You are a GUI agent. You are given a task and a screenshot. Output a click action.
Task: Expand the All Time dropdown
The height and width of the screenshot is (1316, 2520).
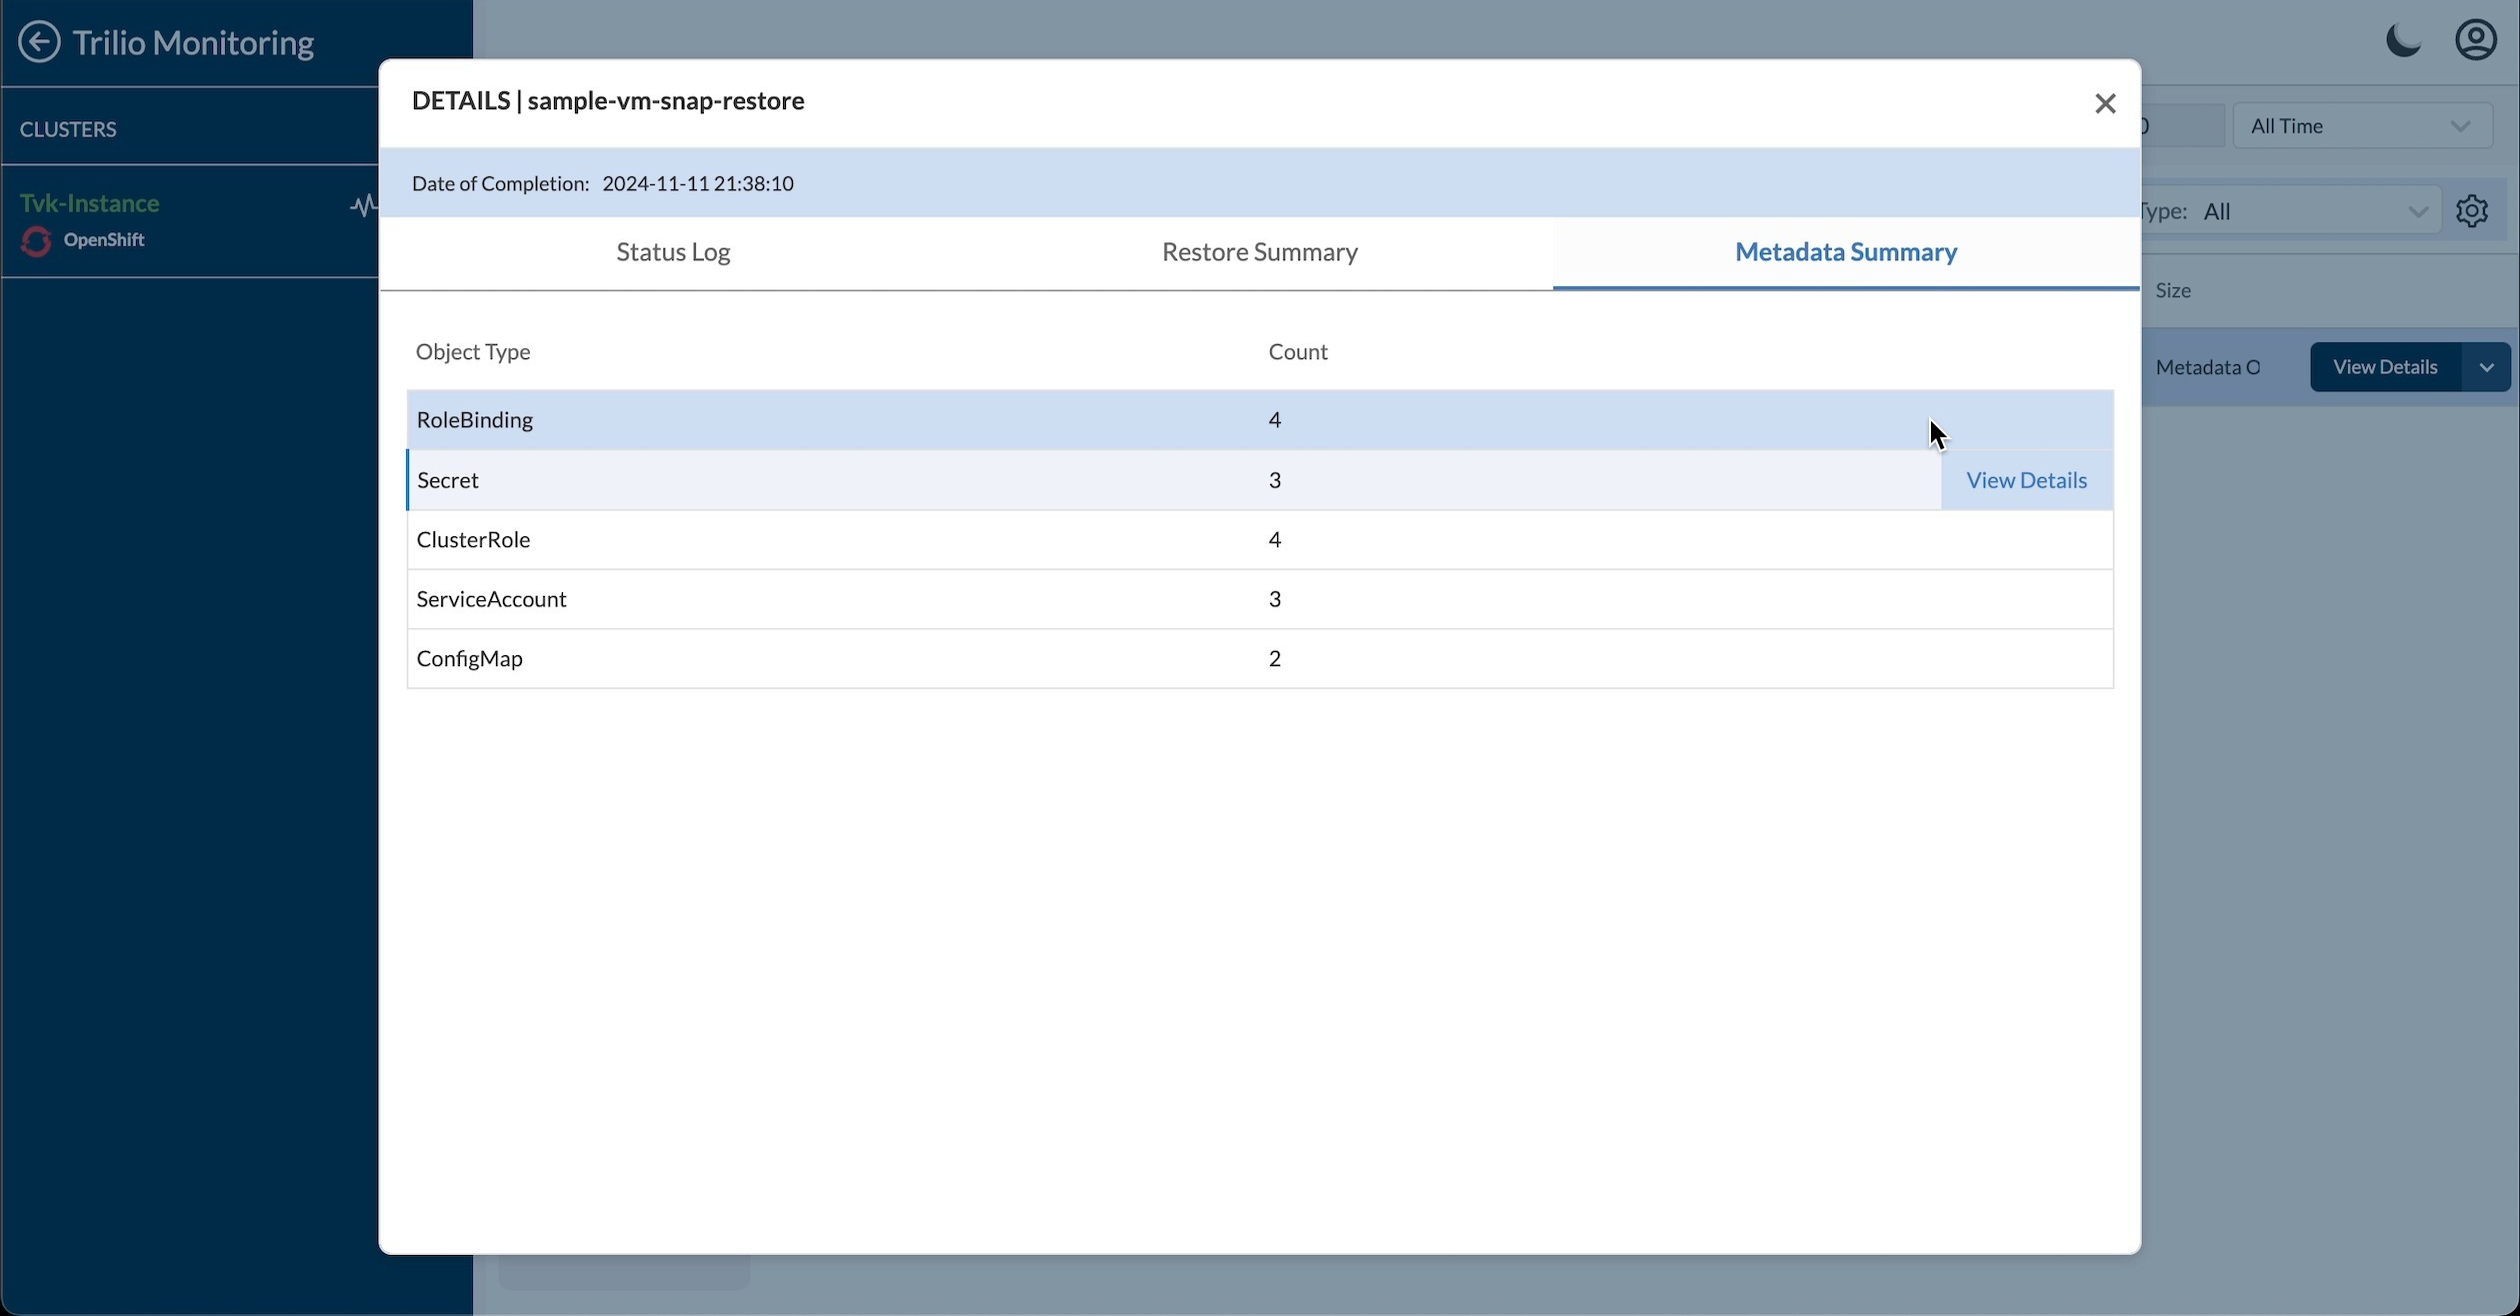[2362, 127]
